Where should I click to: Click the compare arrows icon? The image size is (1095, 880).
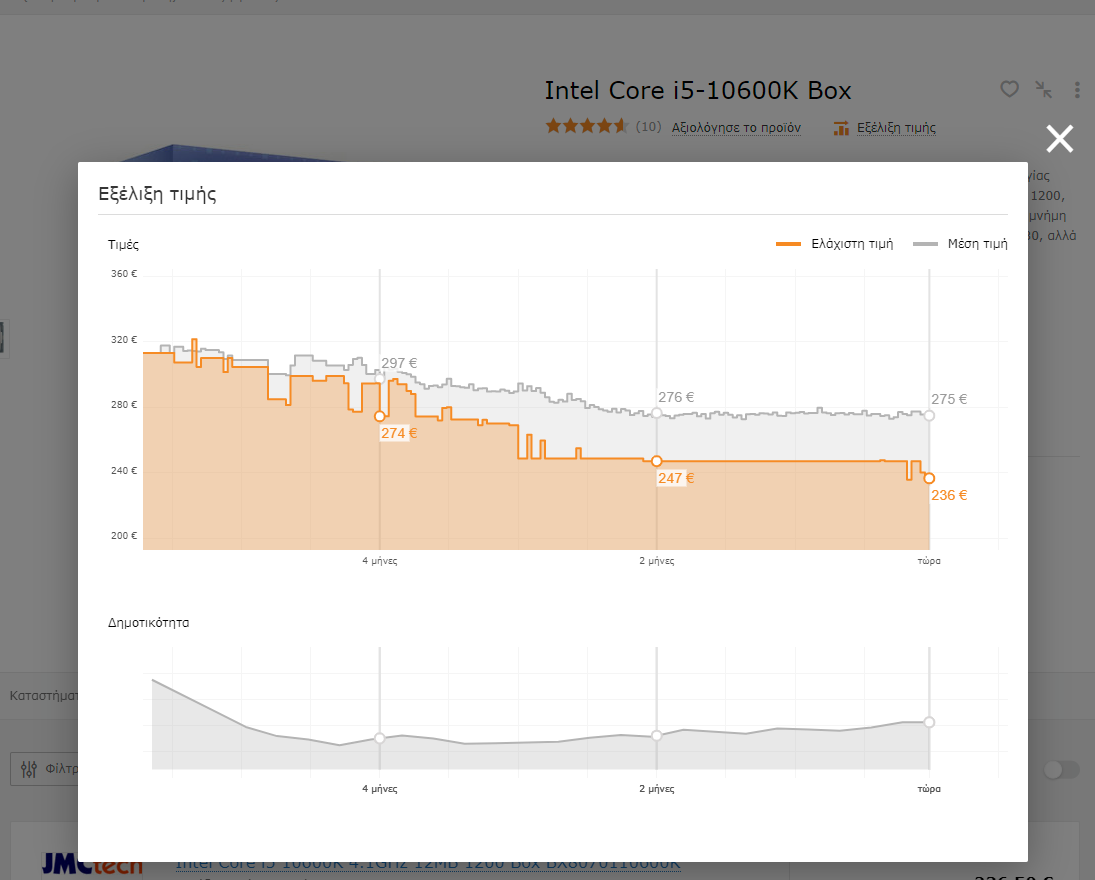(x=1043, y=89)
